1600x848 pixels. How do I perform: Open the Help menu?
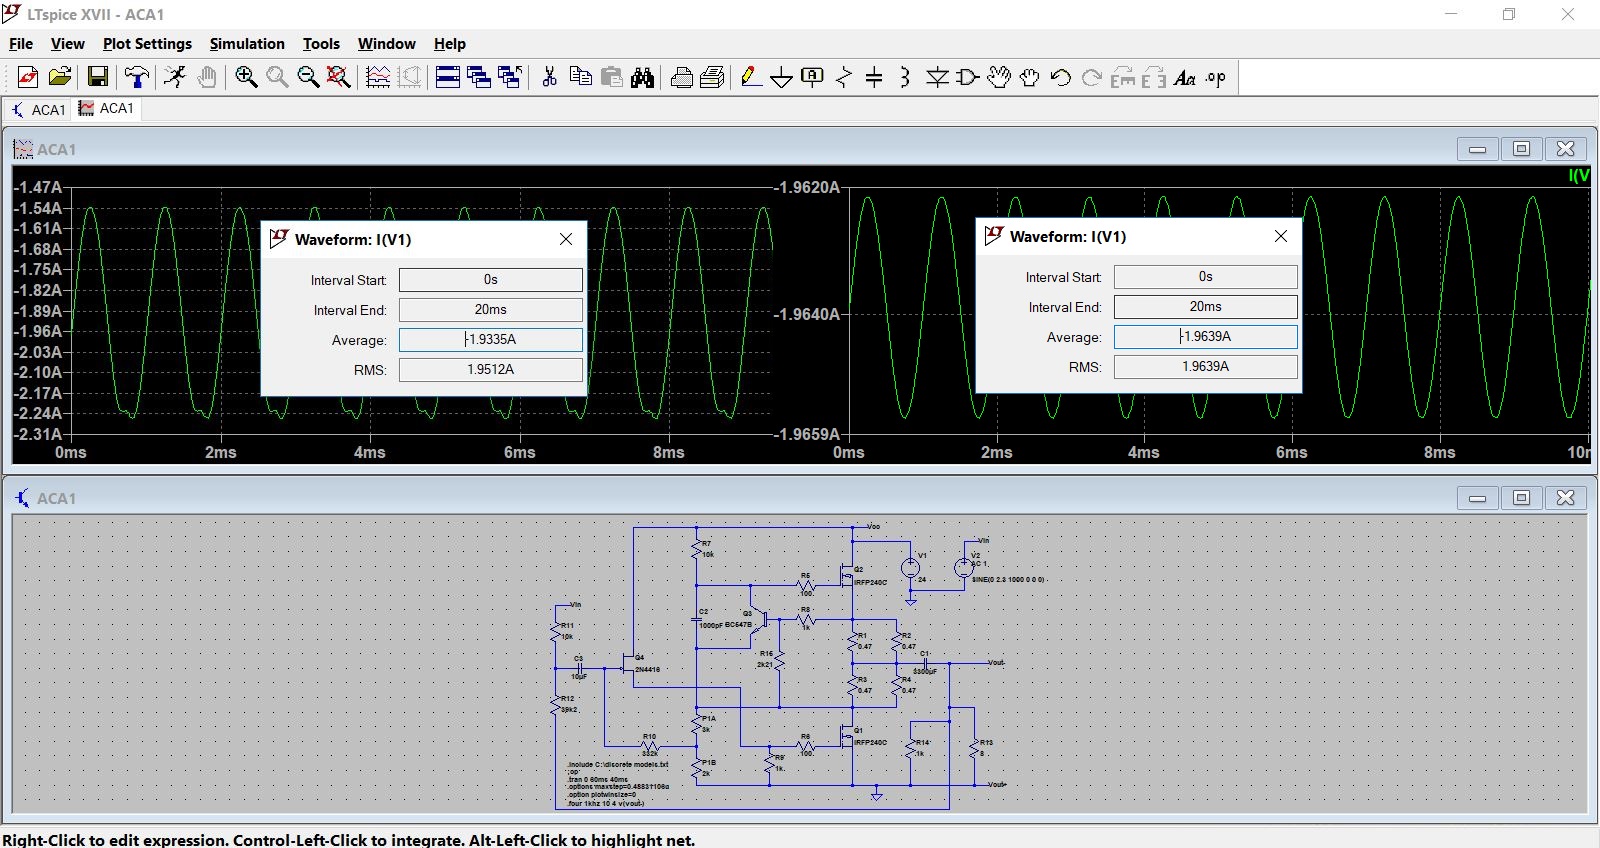450,44
